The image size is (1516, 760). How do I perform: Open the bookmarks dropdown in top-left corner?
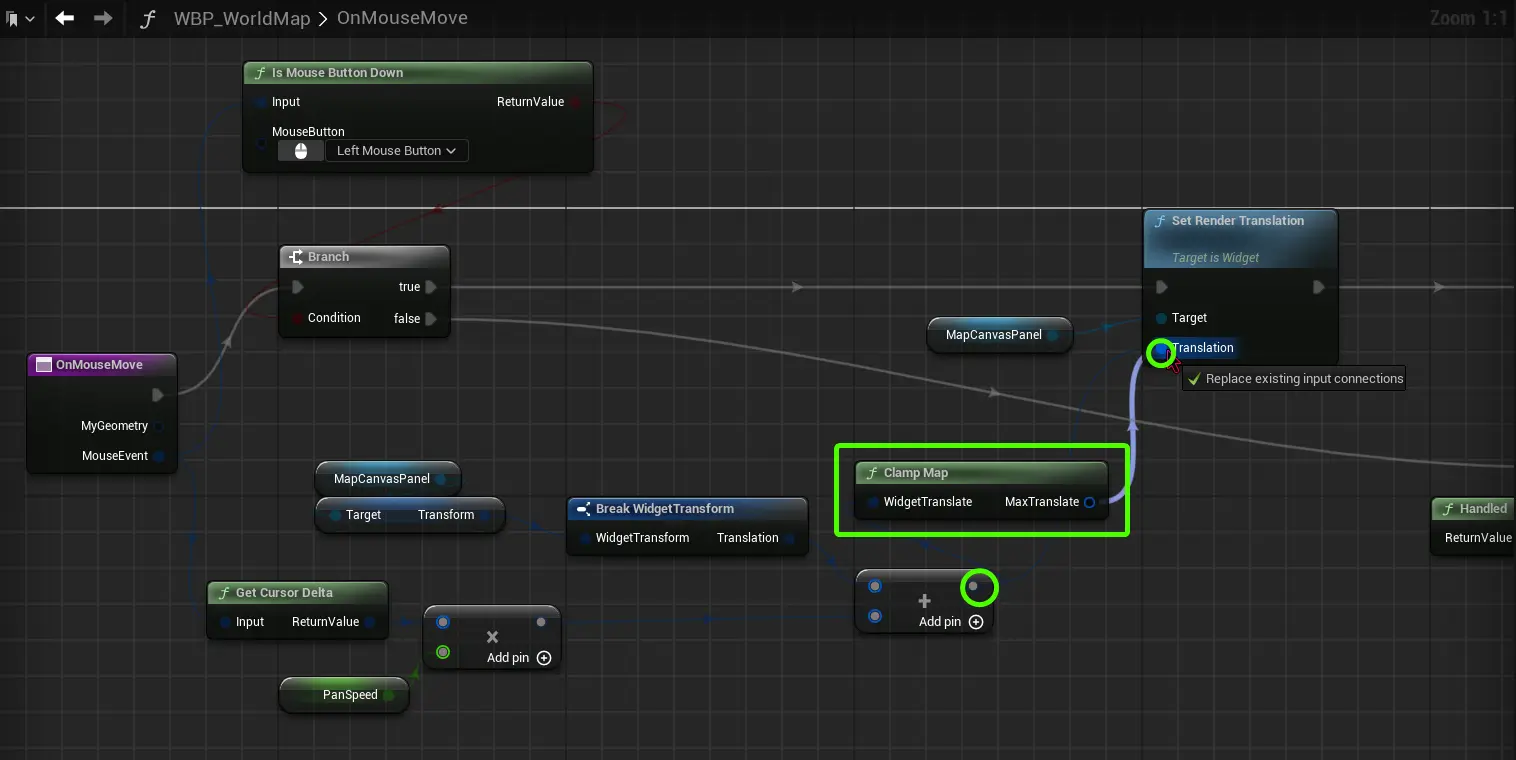[20, 18]
